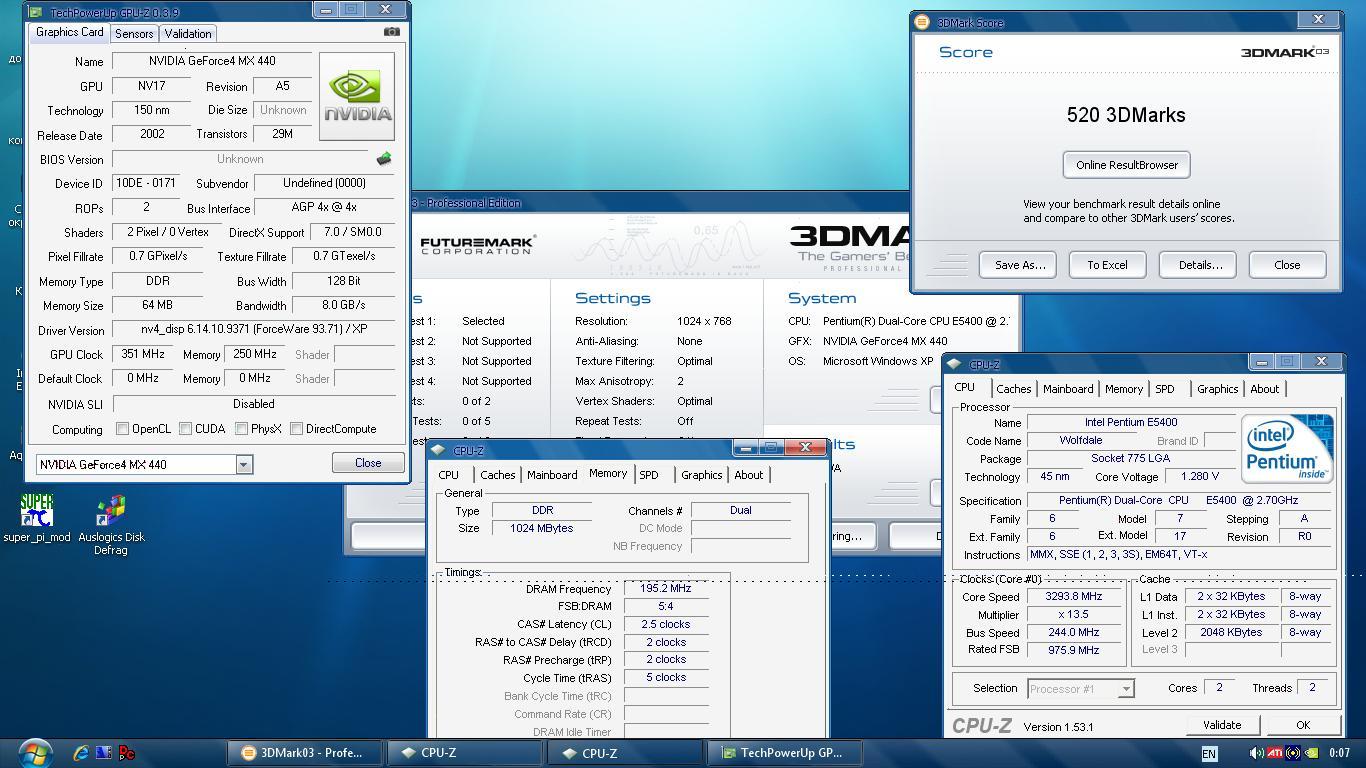Open SPD tab in CPU-Z Memory window
Image resolution: width=1366 pixels, height=768 pixels.
(648, 475)
